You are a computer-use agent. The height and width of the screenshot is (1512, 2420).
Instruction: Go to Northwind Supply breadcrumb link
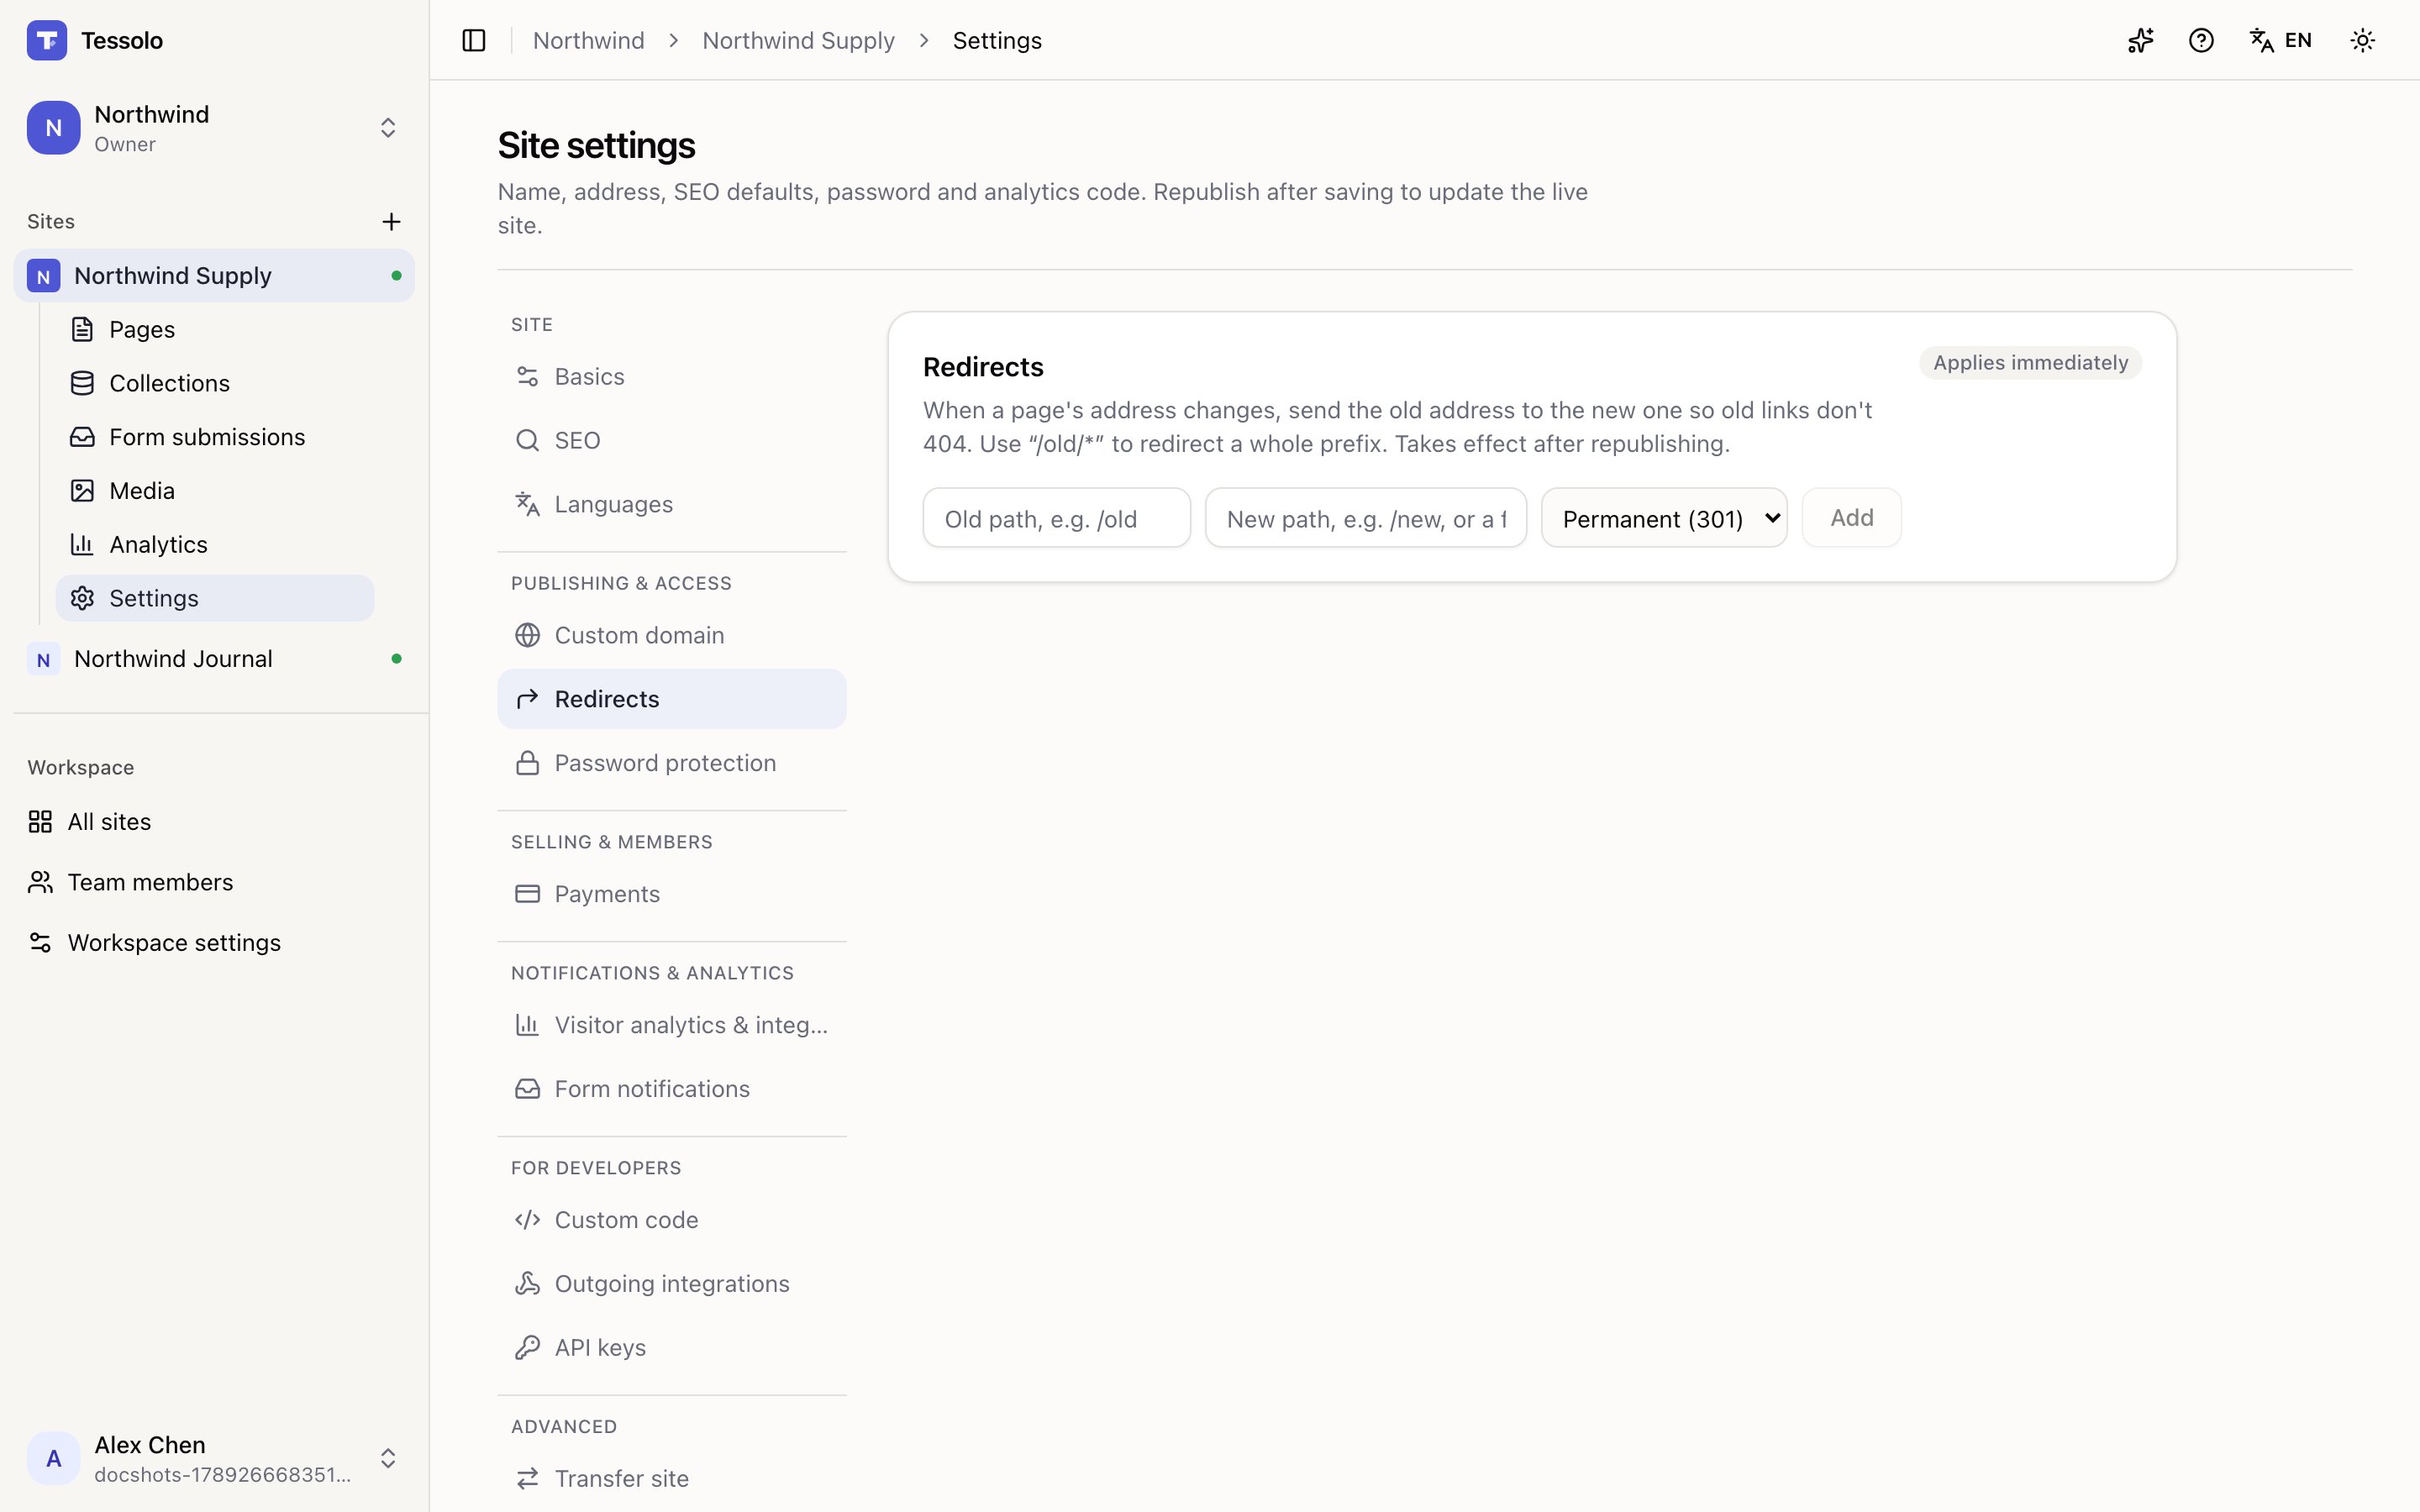798,41
